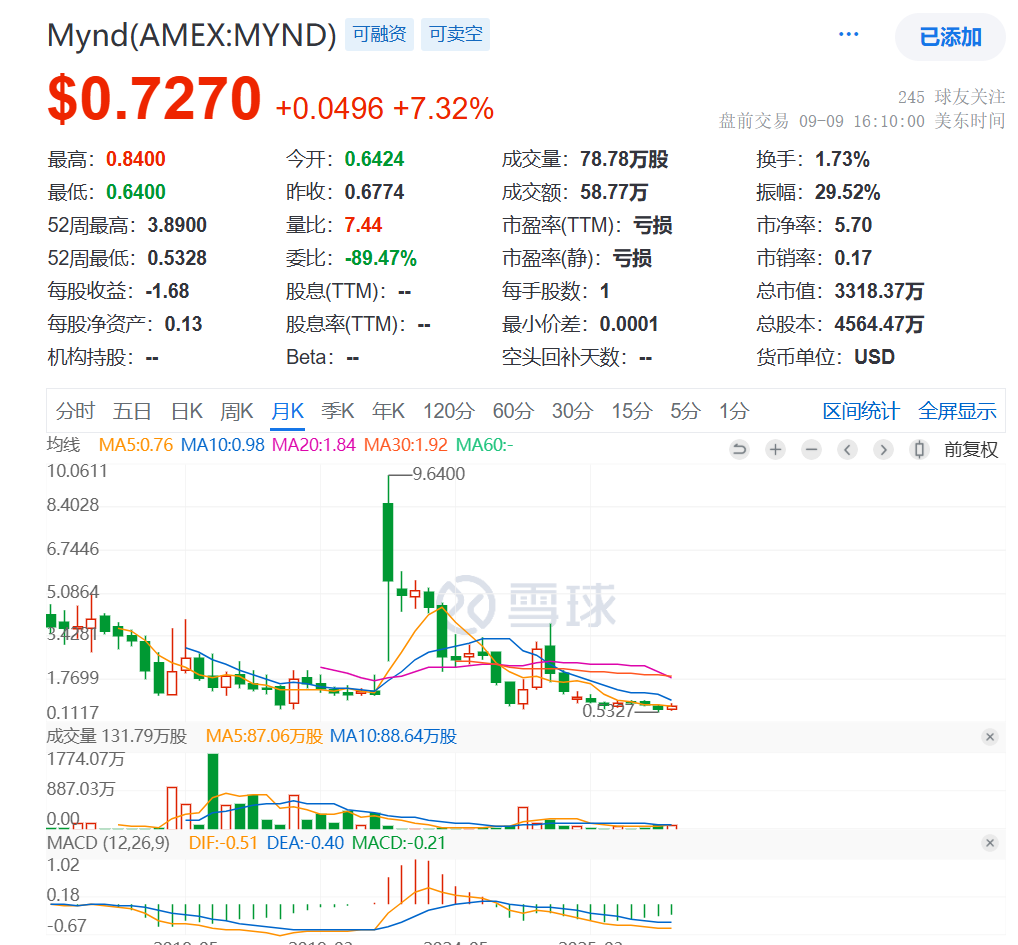Click the 0.5327 chart low label
This screenshot has height=945, width=1018.
tap(608, 711)
